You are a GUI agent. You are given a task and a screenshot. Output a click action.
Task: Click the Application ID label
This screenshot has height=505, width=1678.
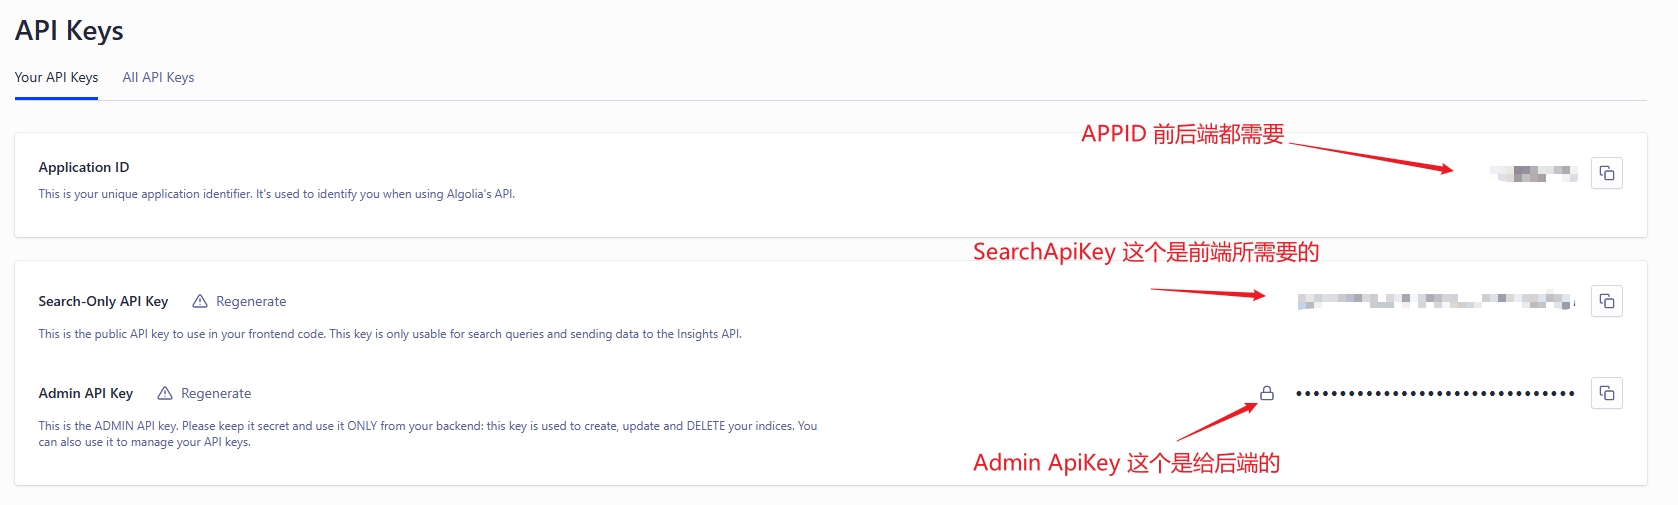84,167
